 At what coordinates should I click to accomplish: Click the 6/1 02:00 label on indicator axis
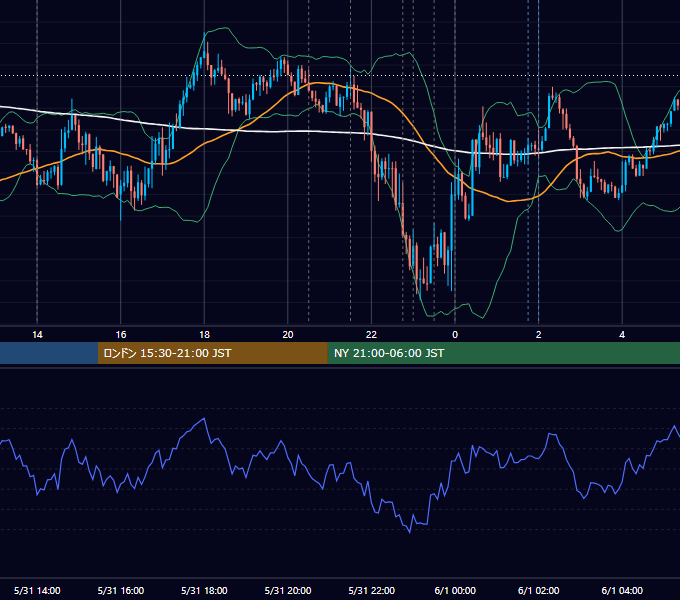click(539, 590)
